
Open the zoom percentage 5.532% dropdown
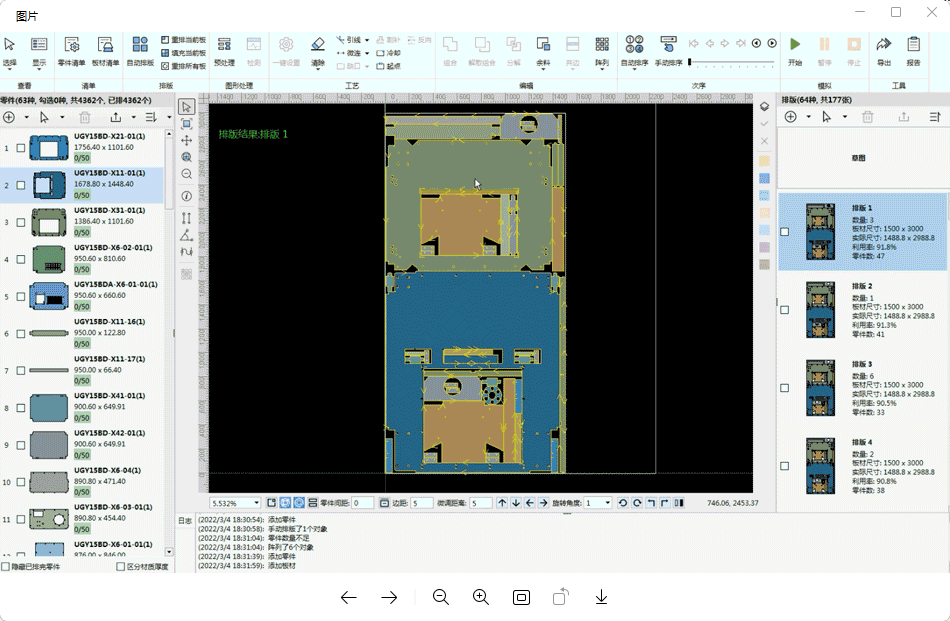[x=257, y=503]
